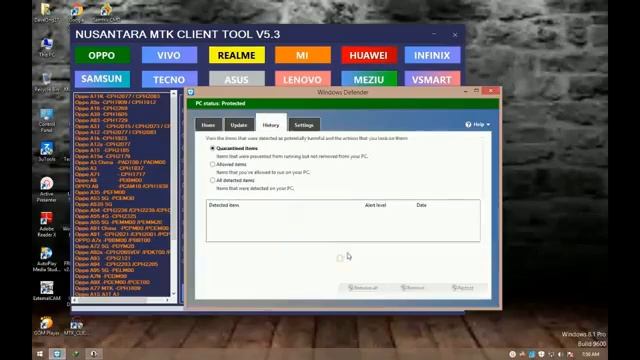640x360 pixels.
Task: Click the ASUS brand button
Action: point(237,79)
